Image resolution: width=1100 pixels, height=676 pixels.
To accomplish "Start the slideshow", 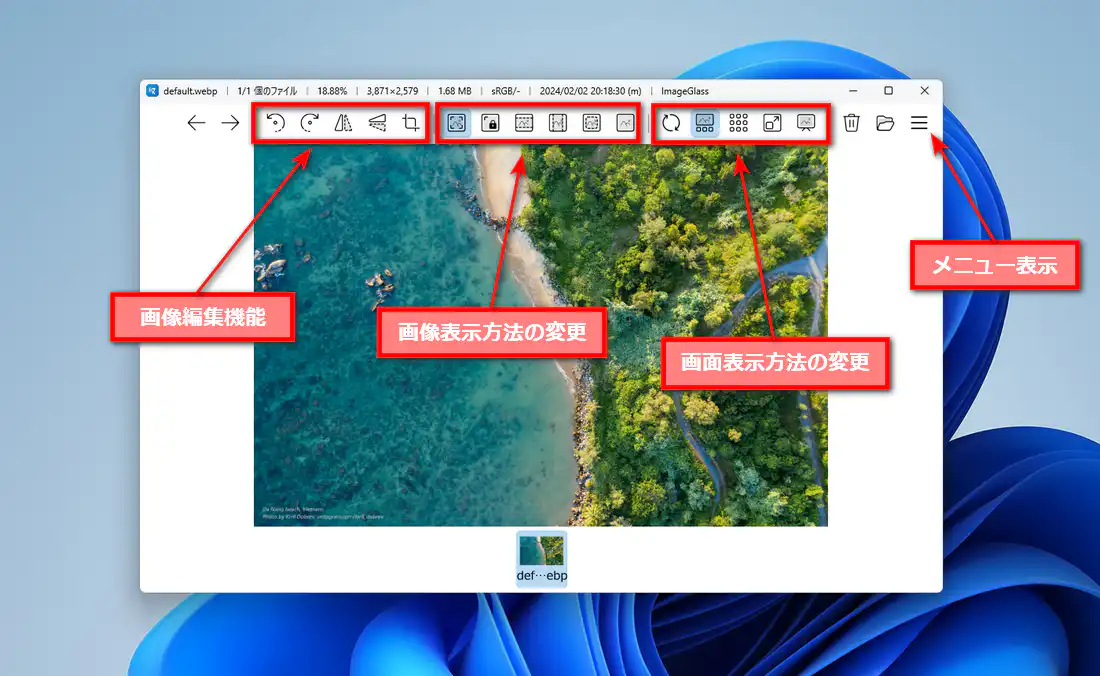I will pyautogui.click(x=807, y=123).
